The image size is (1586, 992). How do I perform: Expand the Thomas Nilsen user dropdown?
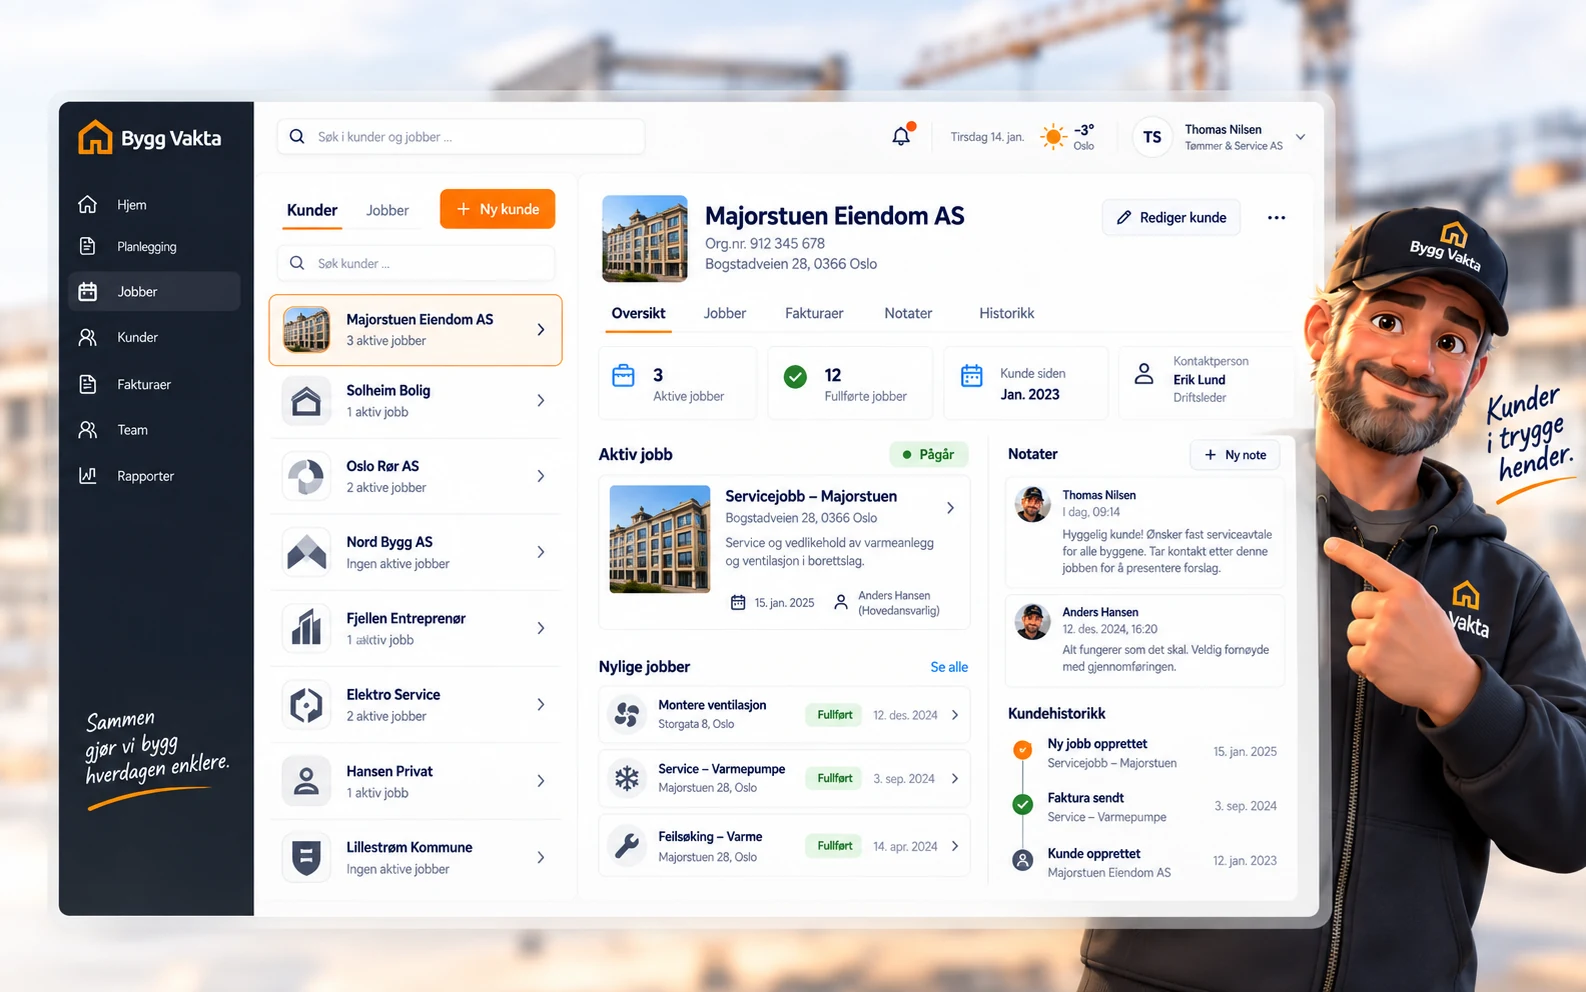(x=1300, y=137)
